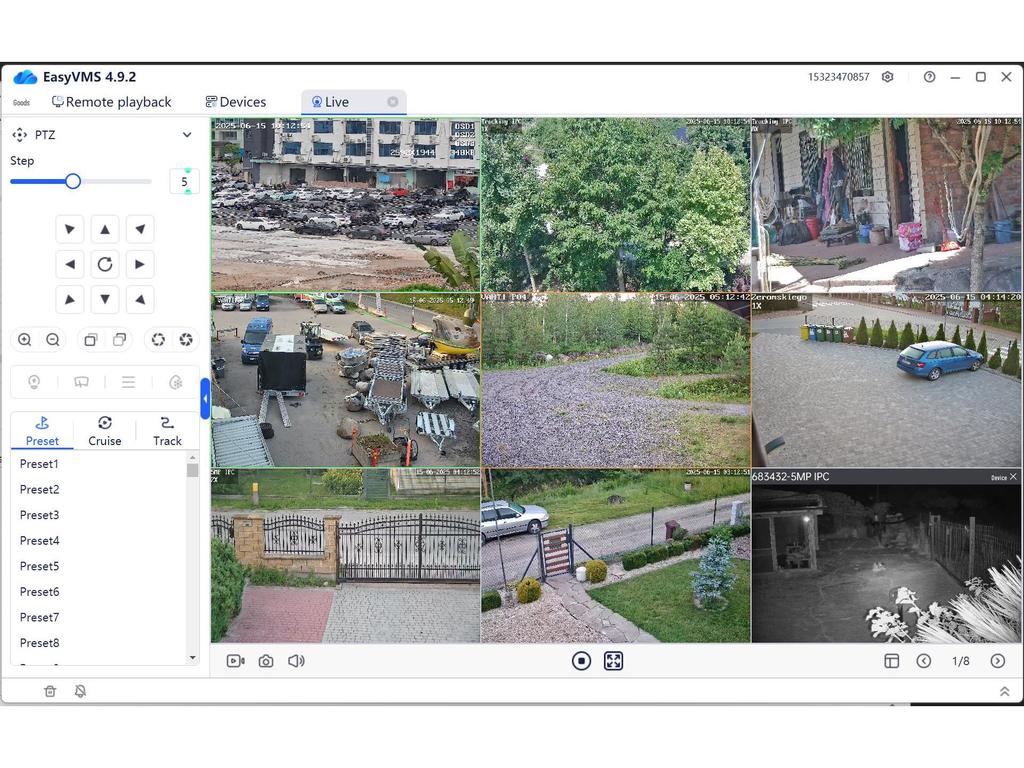The height and width of the screenshot is (768, 1024).
Task: Enter fullscreen view of the camera grid
Action: 613,661
